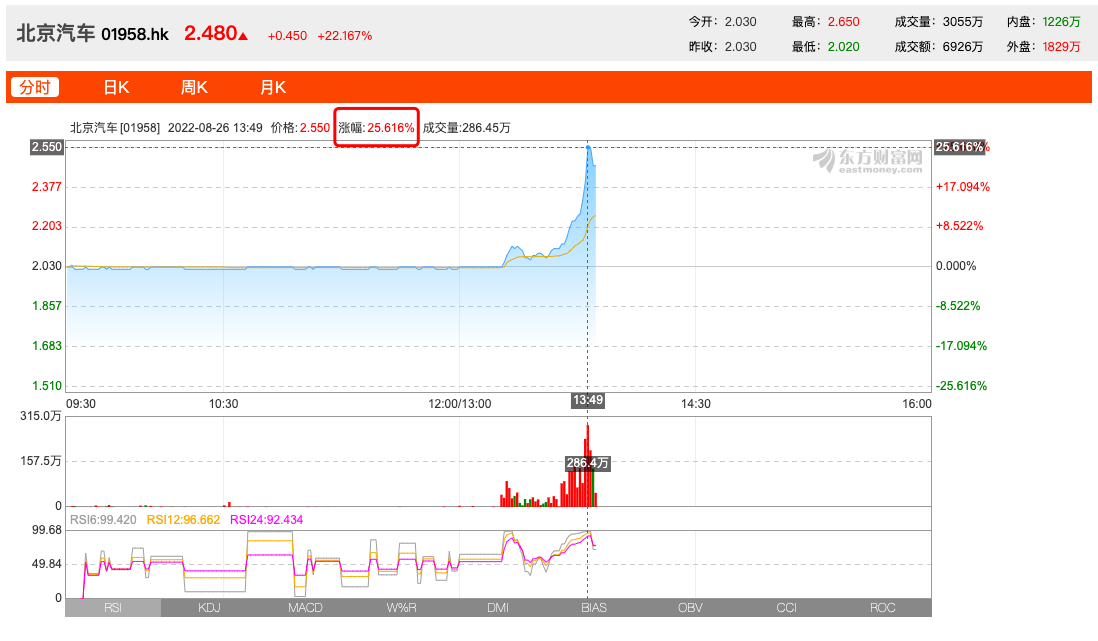
Task: Click the red up-arrow next to price
Action: [243, 36]
